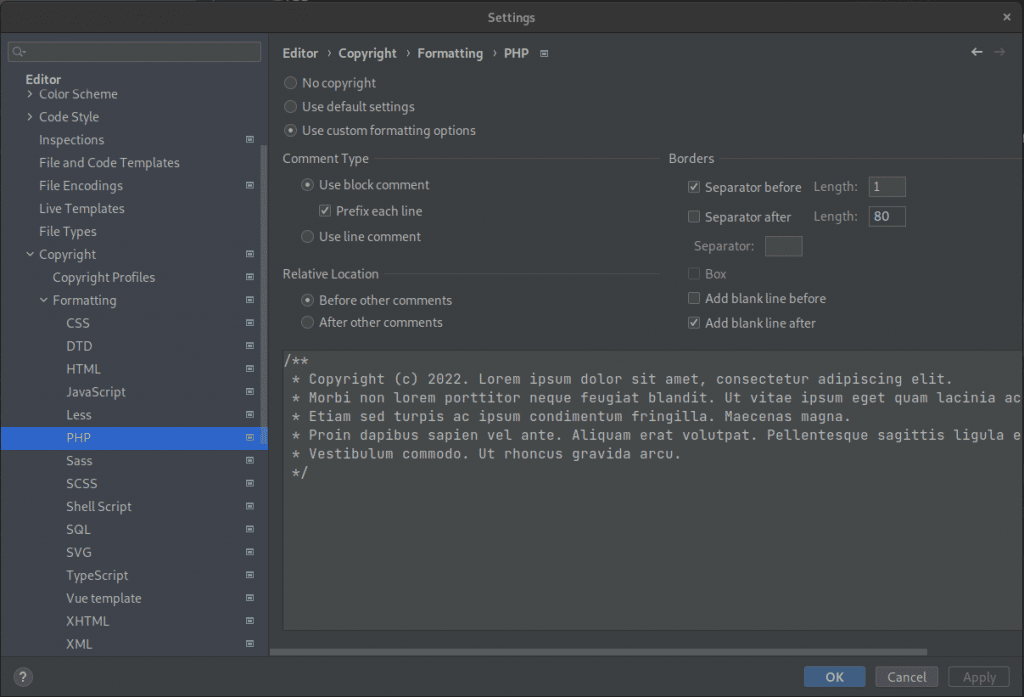Click the help question mark icon

tap(23, 677)
